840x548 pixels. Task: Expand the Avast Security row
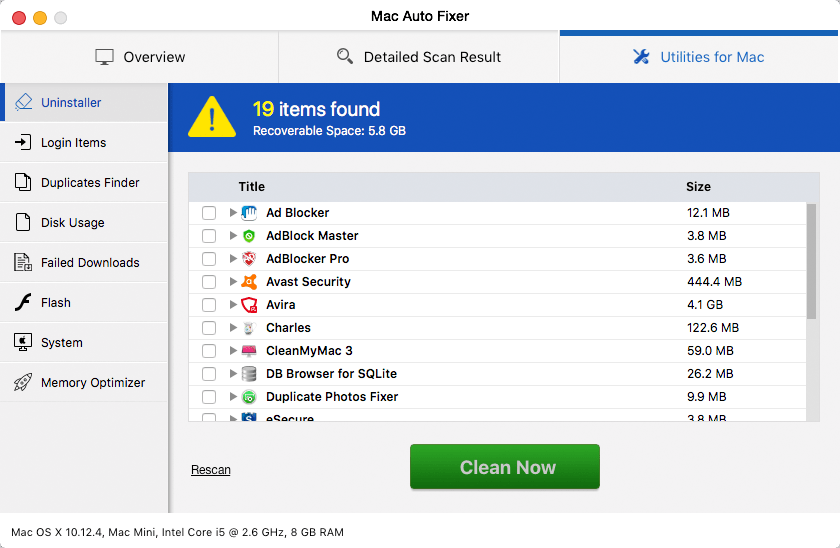233,281
